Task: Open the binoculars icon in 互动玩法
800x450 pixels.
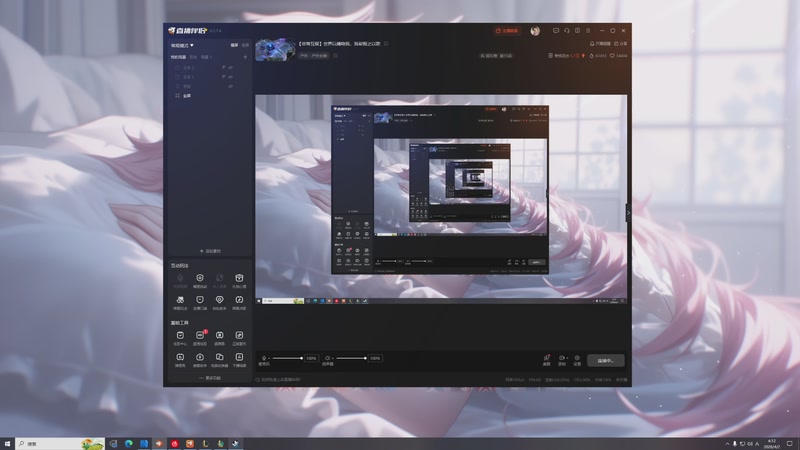Action: coord(180,300)
